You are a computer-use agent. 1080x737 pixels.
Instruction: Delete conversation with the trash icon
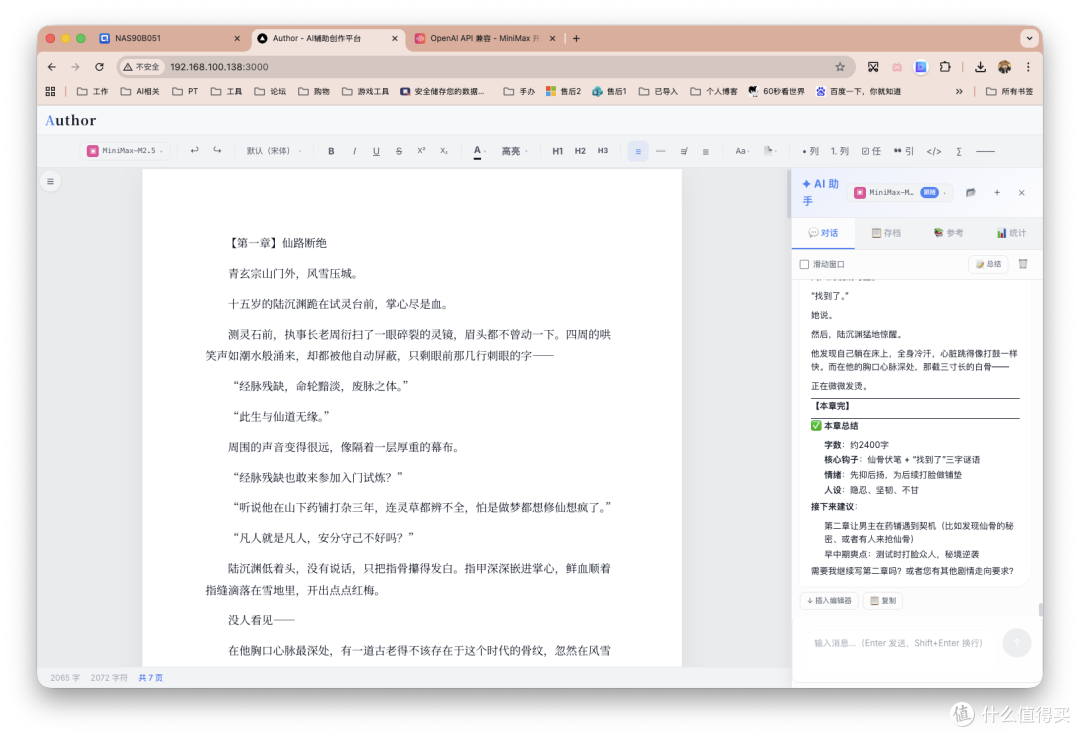[x=1023, y=264]
